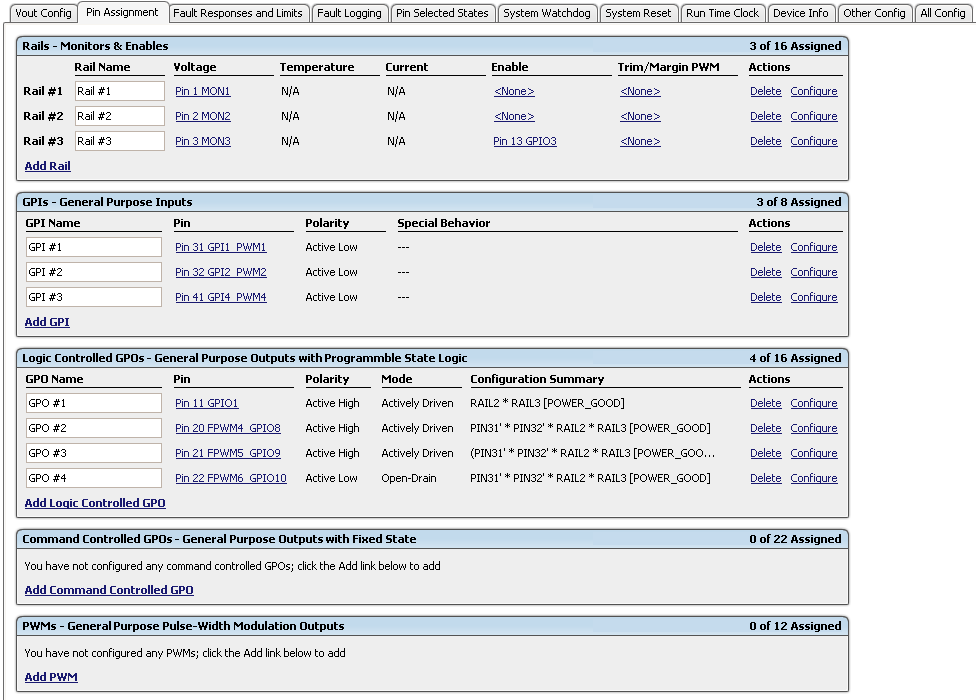The image size is (976, 700).
Task: Switch to the System Watchdog tab
Action: point(547,13)
